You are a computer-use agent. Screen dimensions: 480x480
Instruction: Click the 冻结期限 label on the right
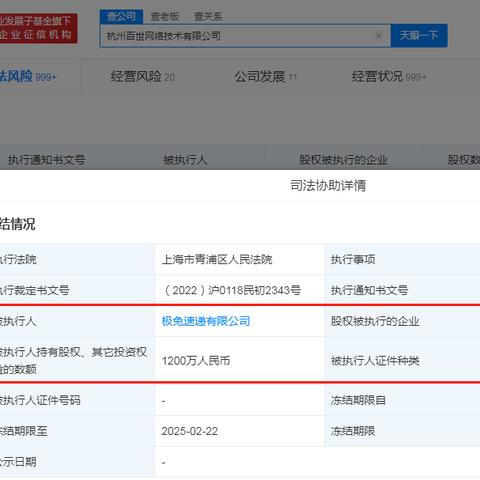point(353,431)
